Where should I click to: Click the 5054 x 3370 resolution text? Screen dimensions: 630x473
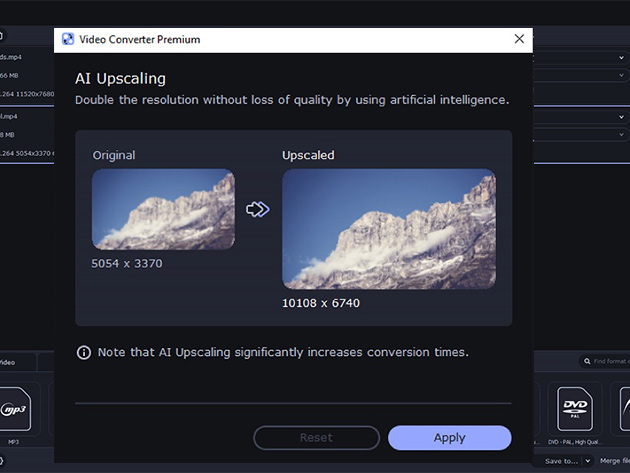127,264
